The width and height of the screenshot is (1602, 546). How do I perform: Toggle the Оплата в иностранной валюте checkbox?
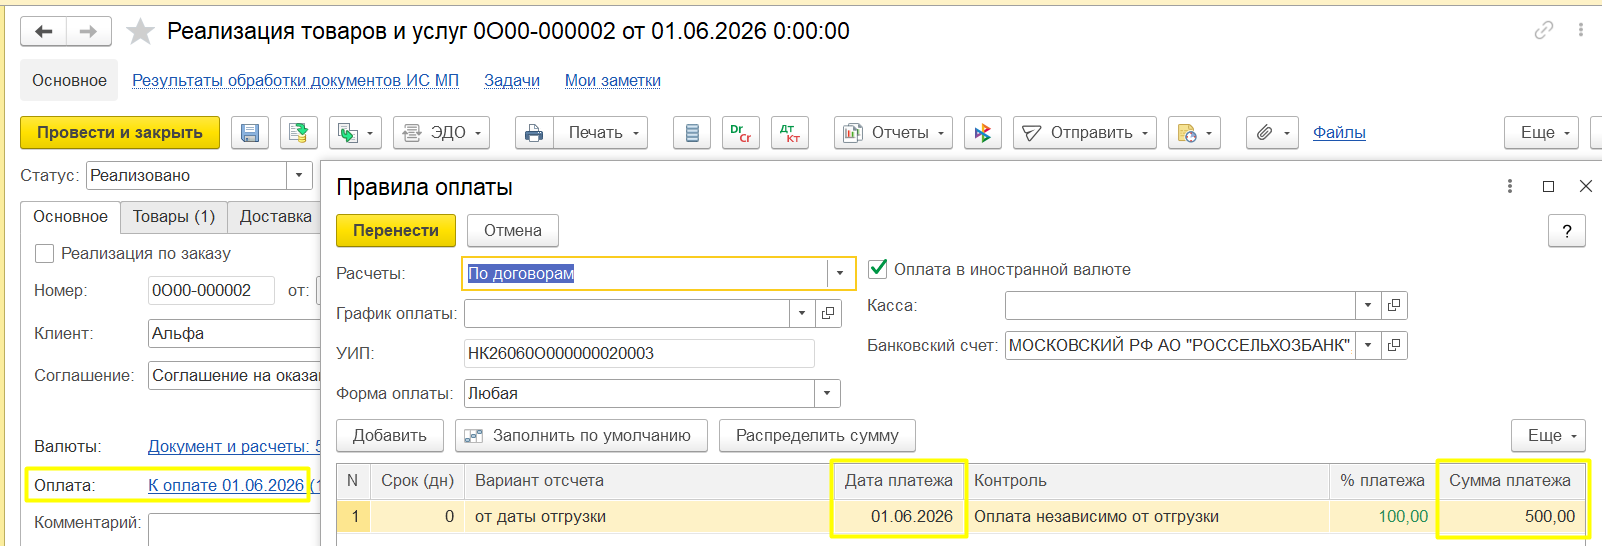coord(878,269)
